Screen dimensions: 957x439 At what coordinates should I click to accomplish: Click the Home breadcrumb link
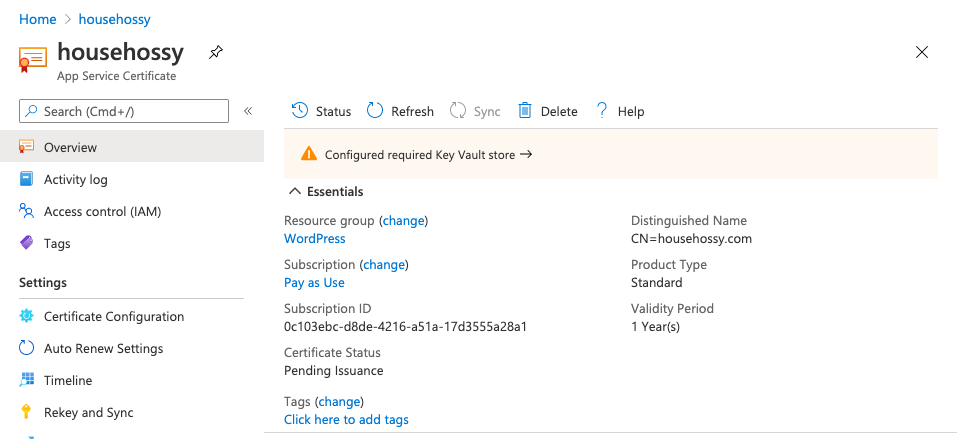coord(37,19)
